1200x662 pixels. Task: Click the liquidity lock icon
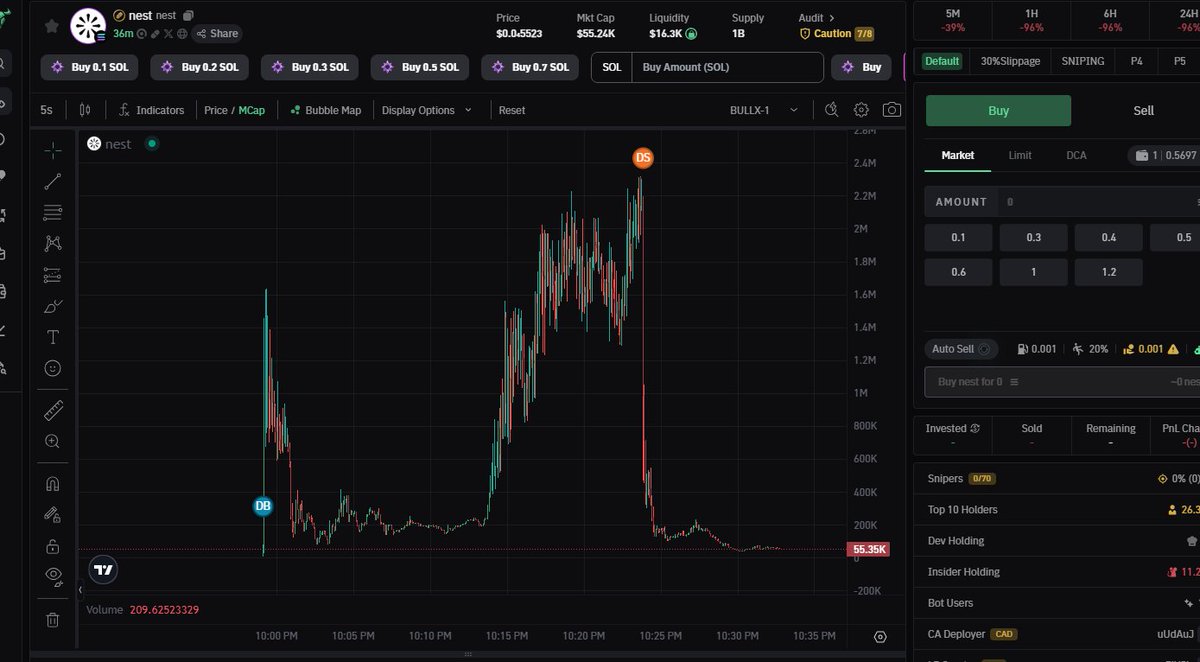(x=691, y=33)
